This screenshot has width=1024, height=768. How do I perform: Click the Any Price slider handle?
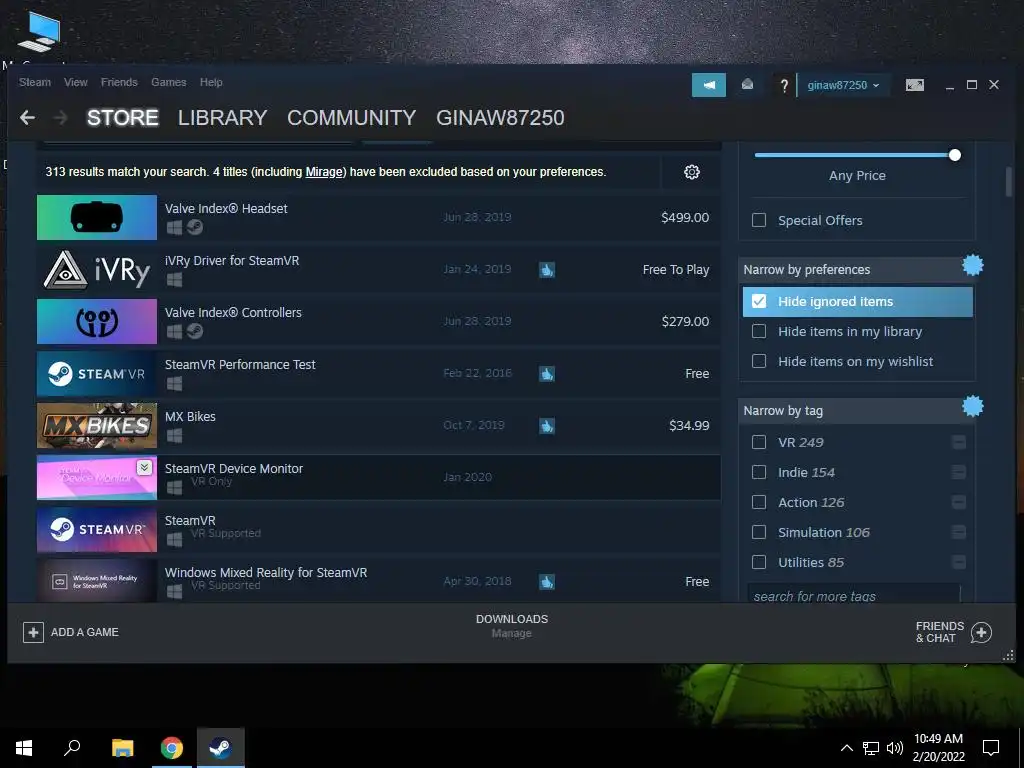tap(955, 155)
